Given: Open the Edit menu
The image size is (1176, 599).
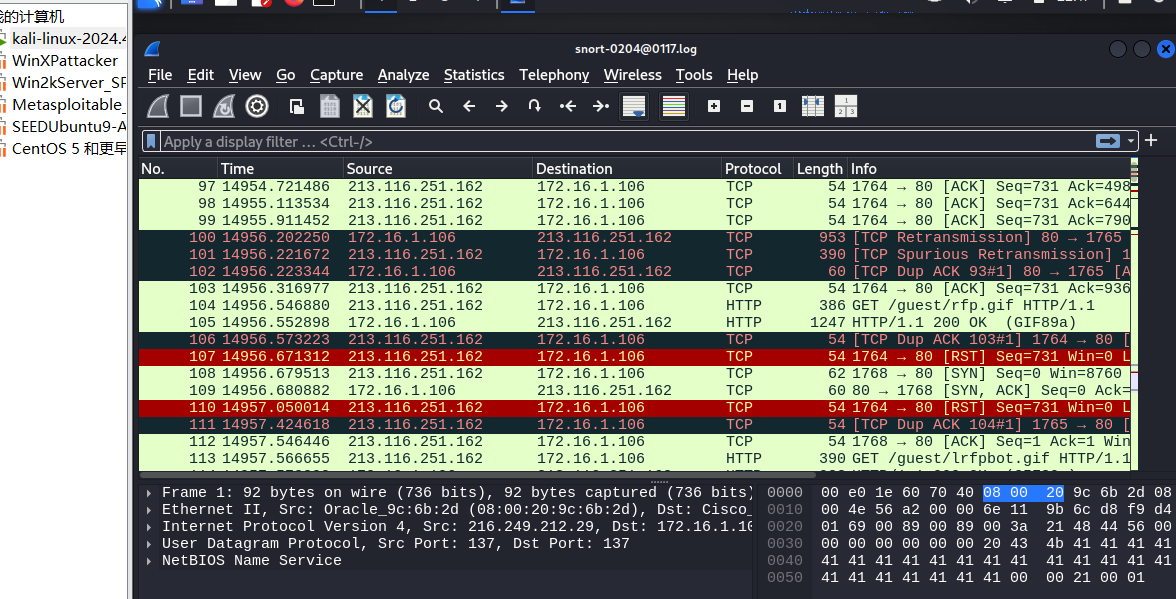Looking at the screenshot, I should [200, 75].
